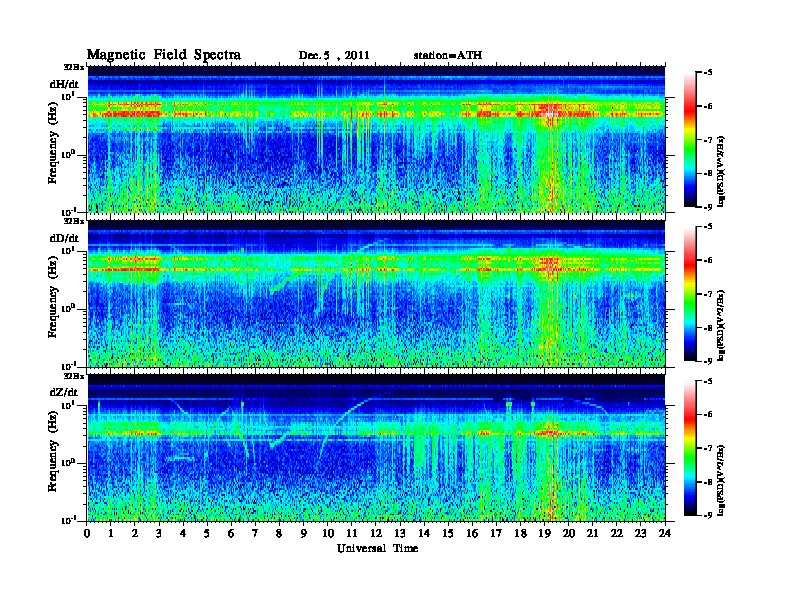Click the dZ/dt panel label

click(x=64, y=392)
